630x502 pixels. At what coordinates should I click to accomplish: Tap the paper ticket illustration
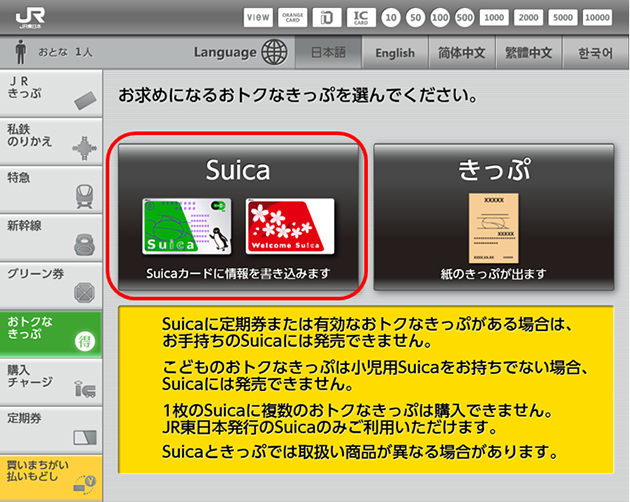pos(494,228)
